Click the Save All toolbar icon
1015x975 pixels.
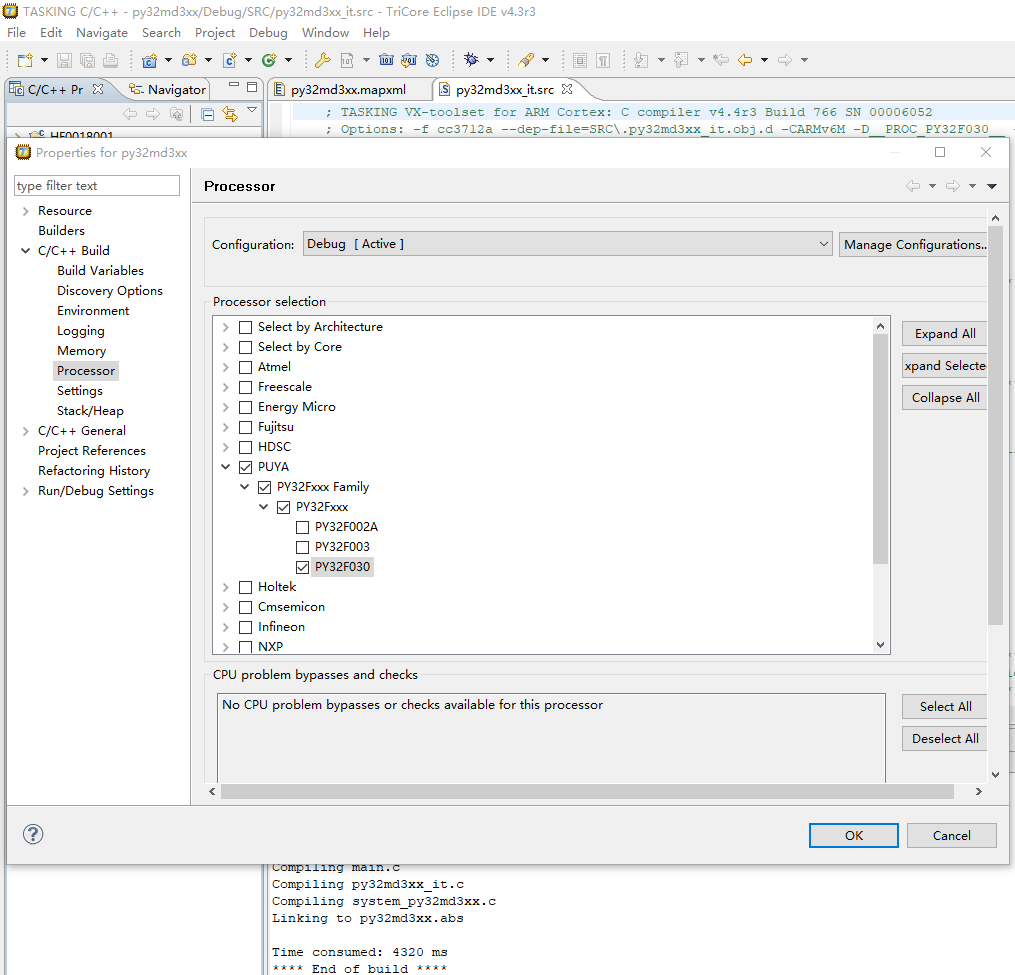87,60
